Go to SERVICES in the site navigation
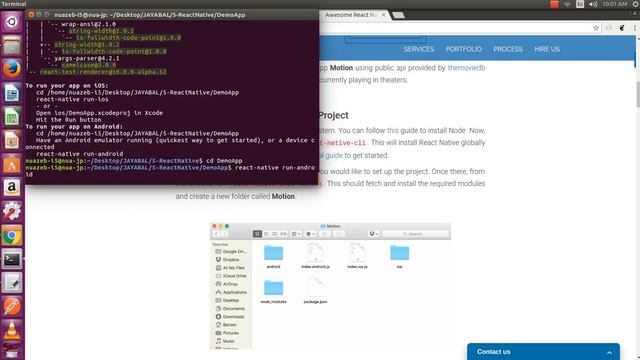 tap(419, 49)
